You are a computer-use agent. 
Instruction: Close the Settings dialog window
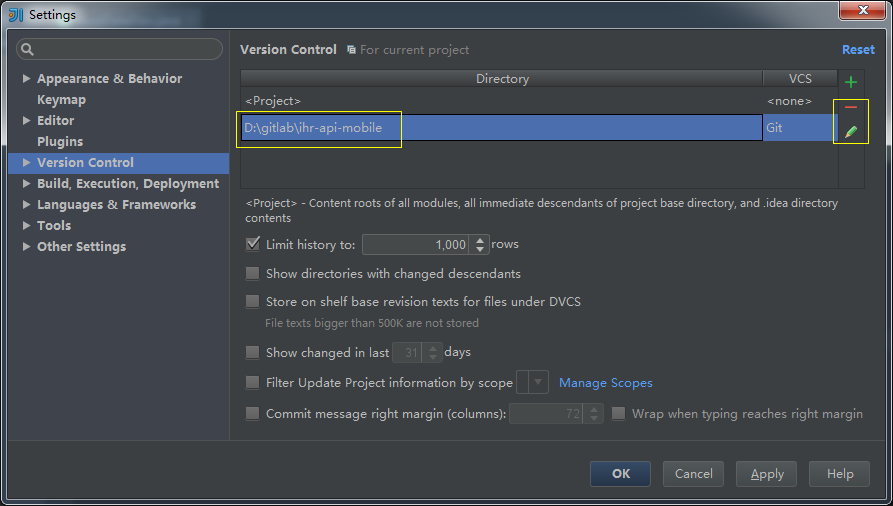(x=863, y=10)
